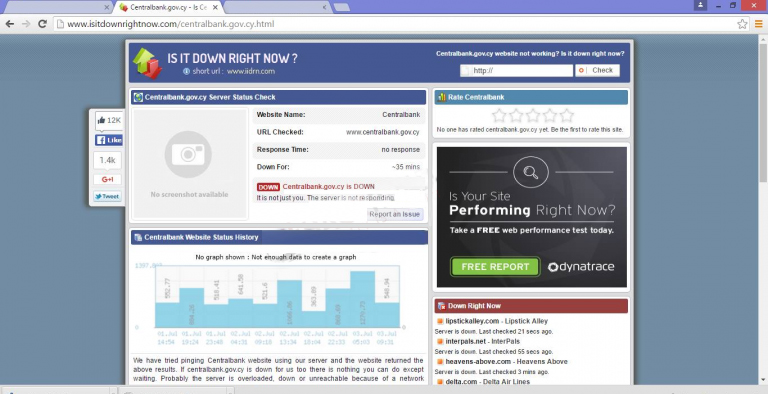Click the orange icon beside heavens-above.com
The height and width of the screenshot is (394, 768).
(440, 362)
